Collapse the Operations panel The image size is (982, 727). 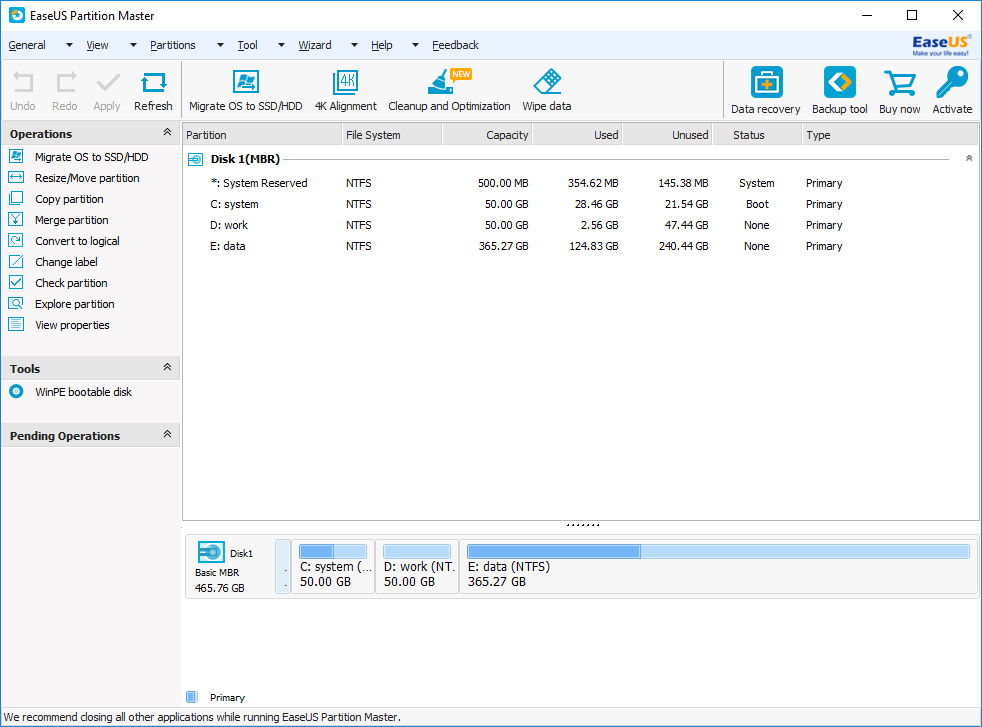click(167, 132)
